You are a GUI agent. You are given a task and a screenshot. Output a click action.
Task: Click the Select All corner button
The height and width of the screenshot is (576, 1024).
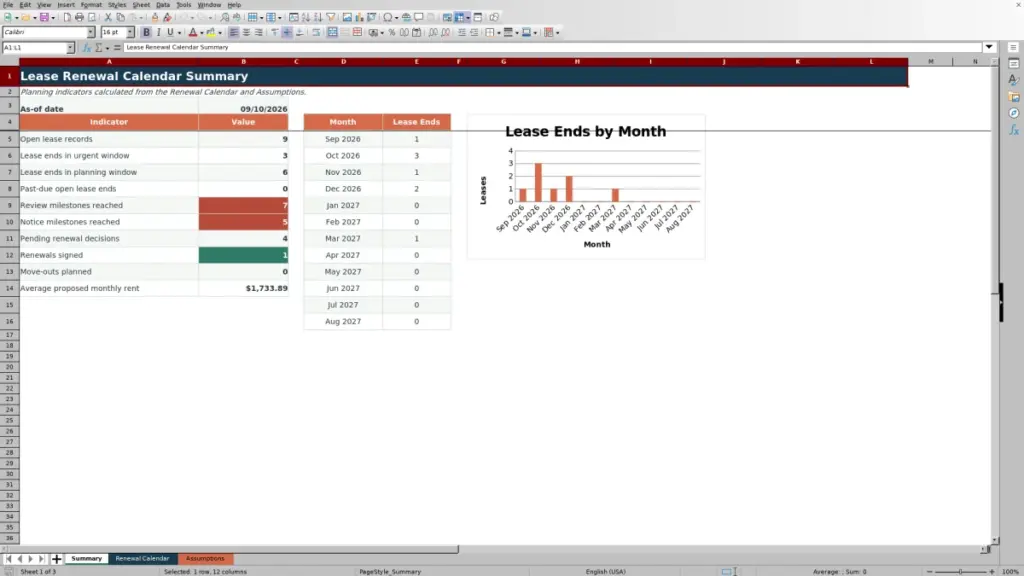point(9,61)
